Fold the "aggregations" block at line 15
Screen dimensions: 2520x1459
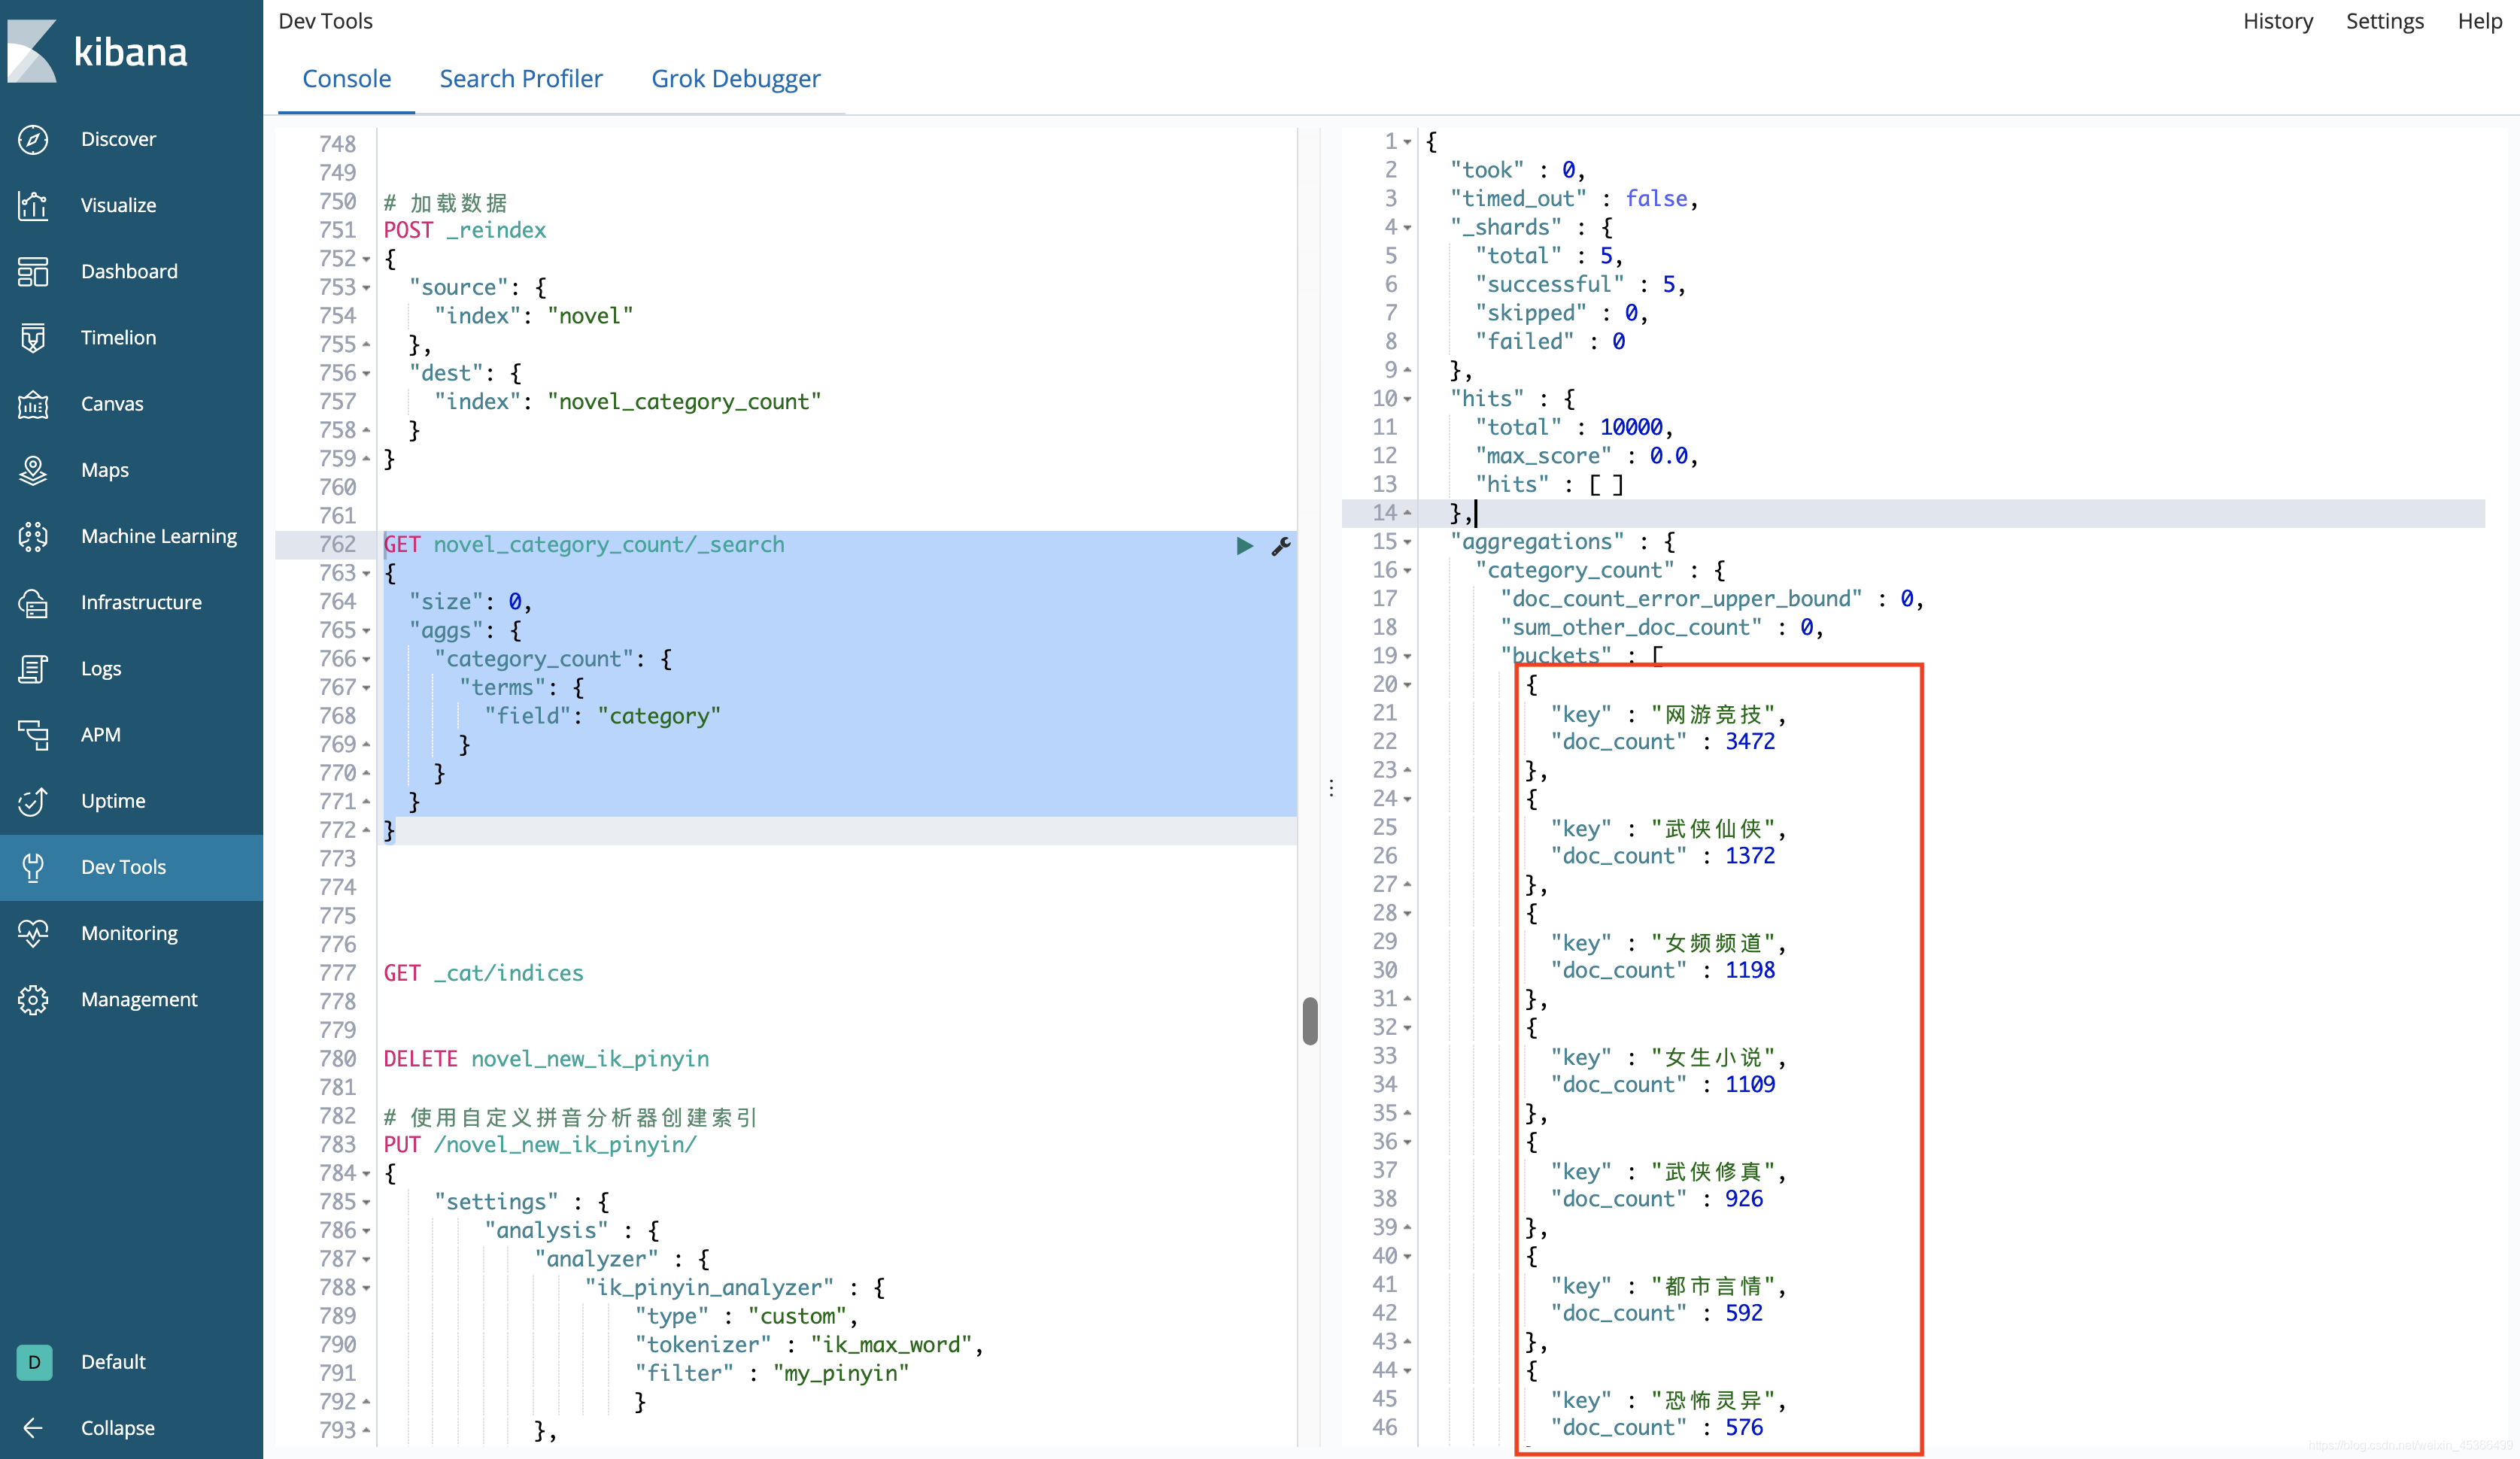1407,542
